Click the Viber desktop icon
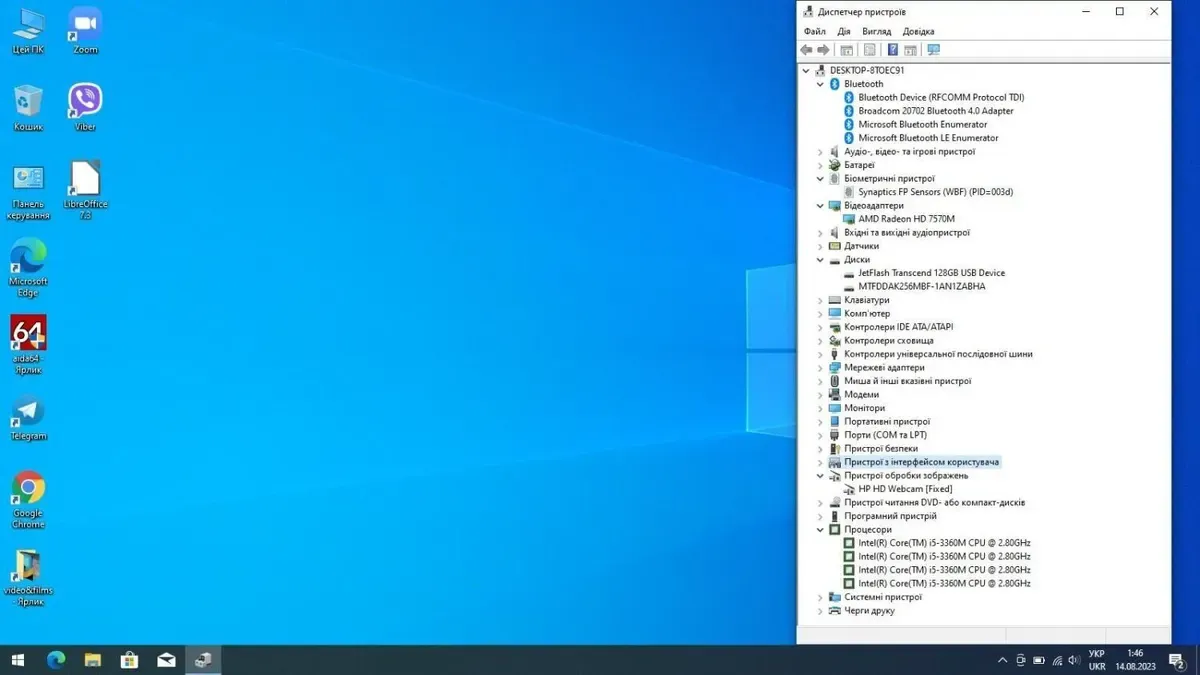 pos(85,102)
